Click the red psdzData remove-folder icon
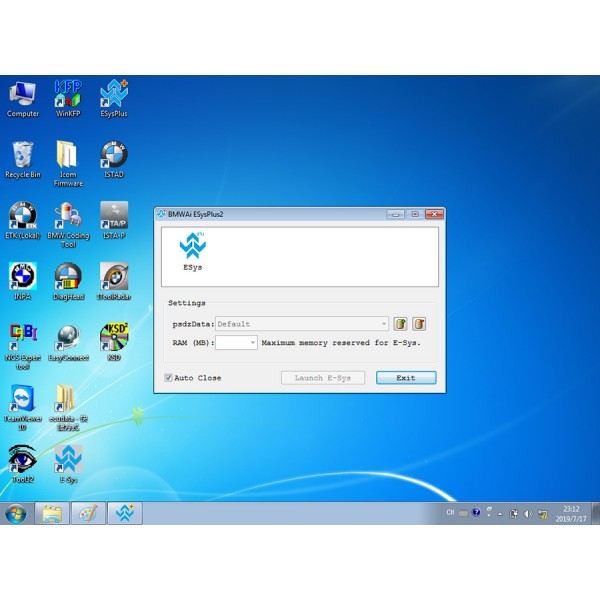This screenshot has width=600, height=600. point(419,324)
